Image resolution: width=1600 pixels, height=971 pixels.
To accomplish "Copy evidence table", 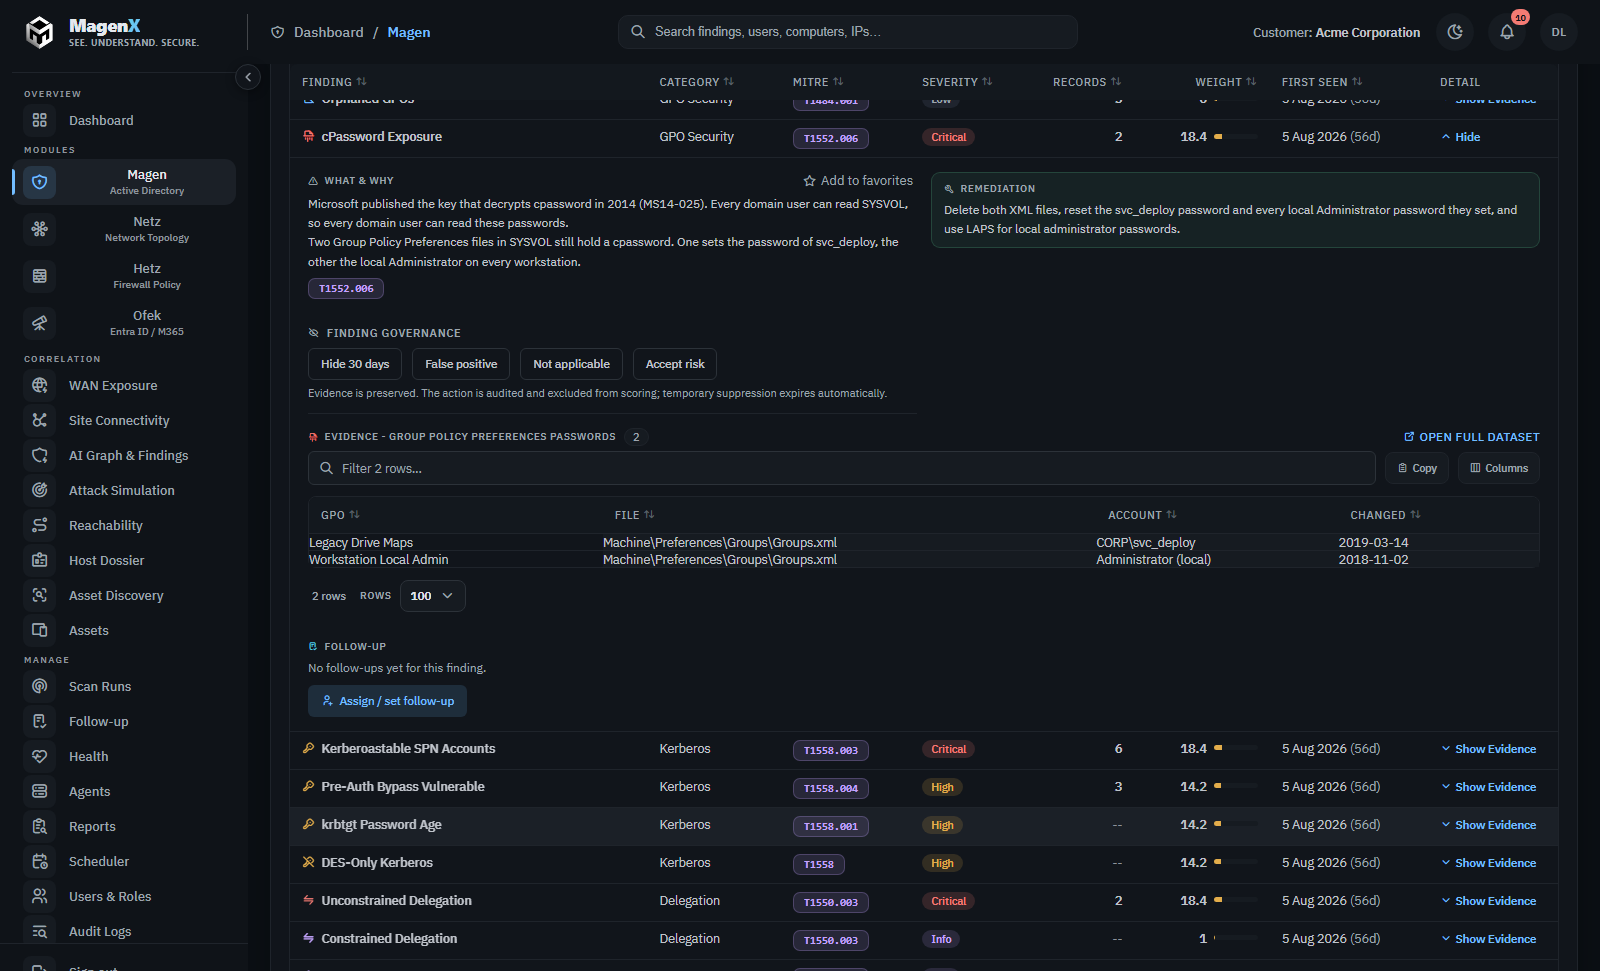I will click(1417, 468).
